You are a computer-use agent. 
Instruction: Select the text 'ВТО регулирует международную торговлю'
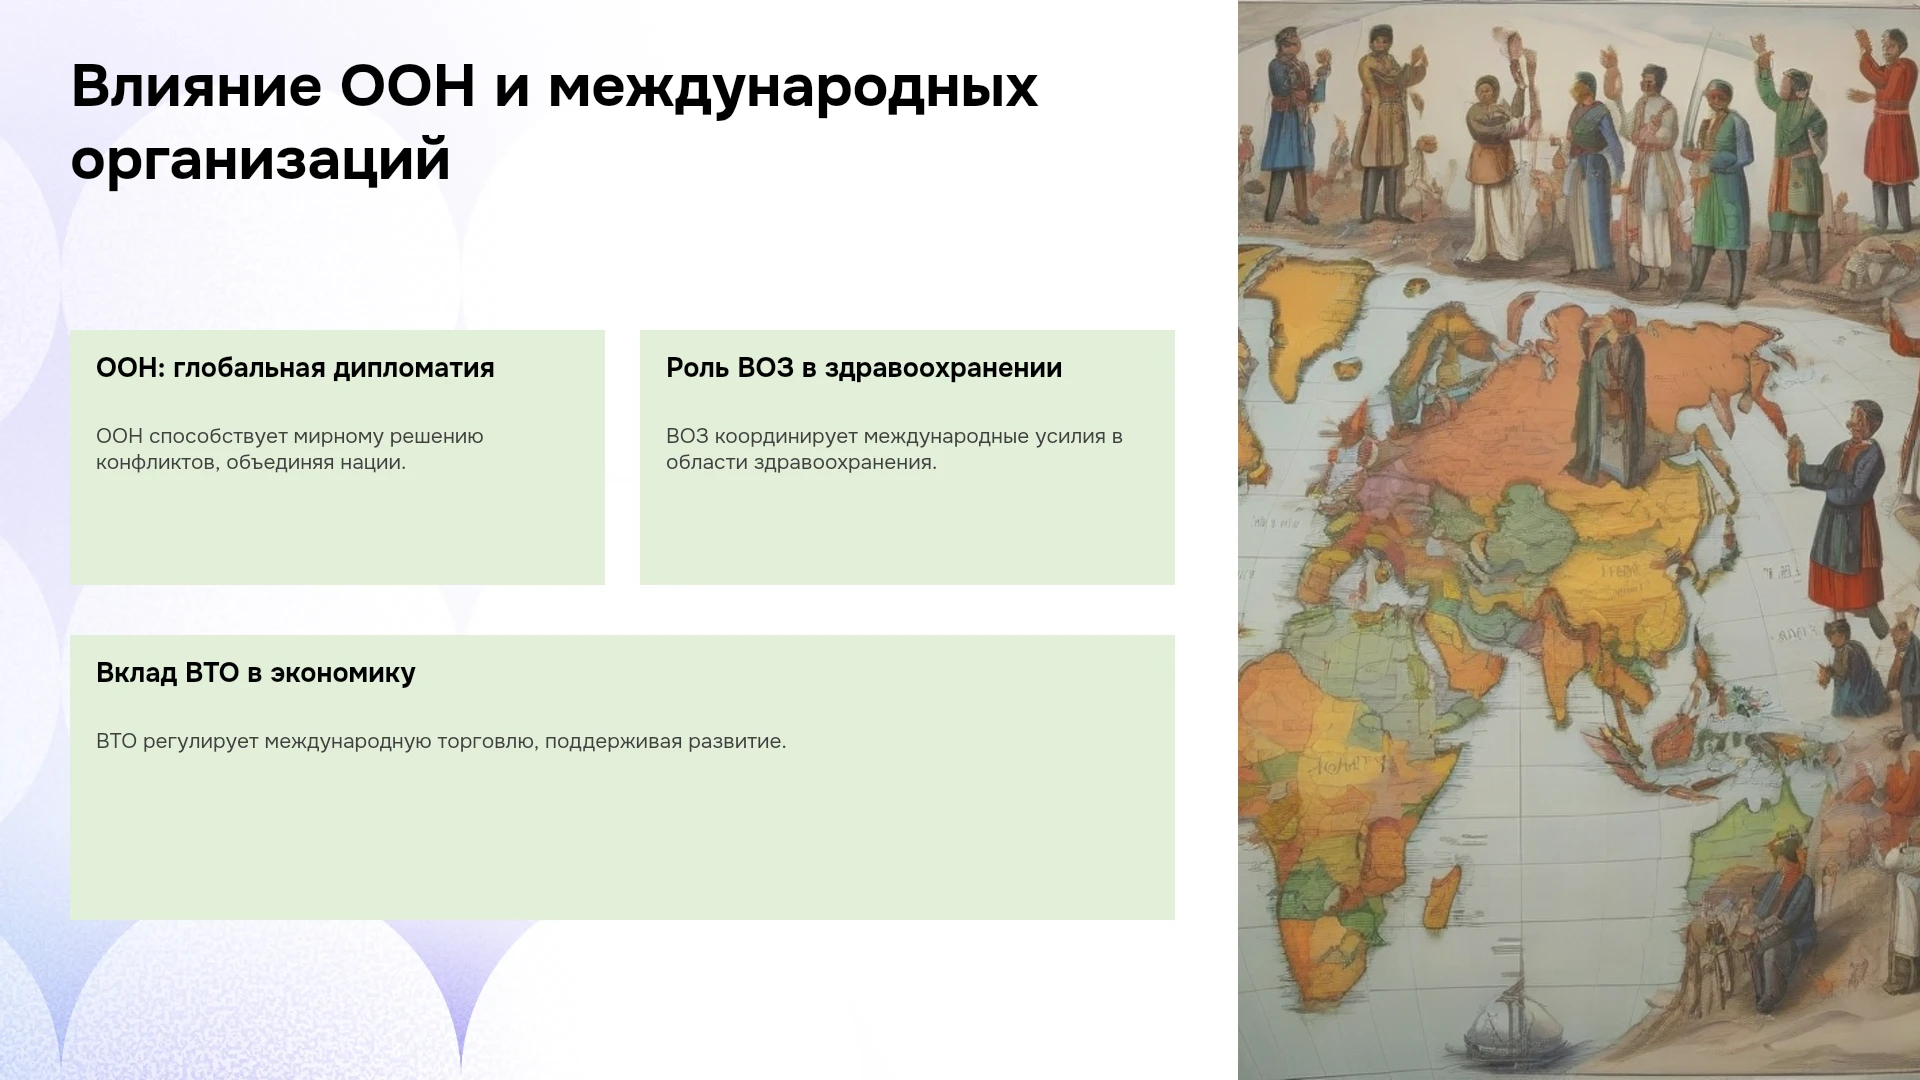pyautogui.click(x=316, y=742)
